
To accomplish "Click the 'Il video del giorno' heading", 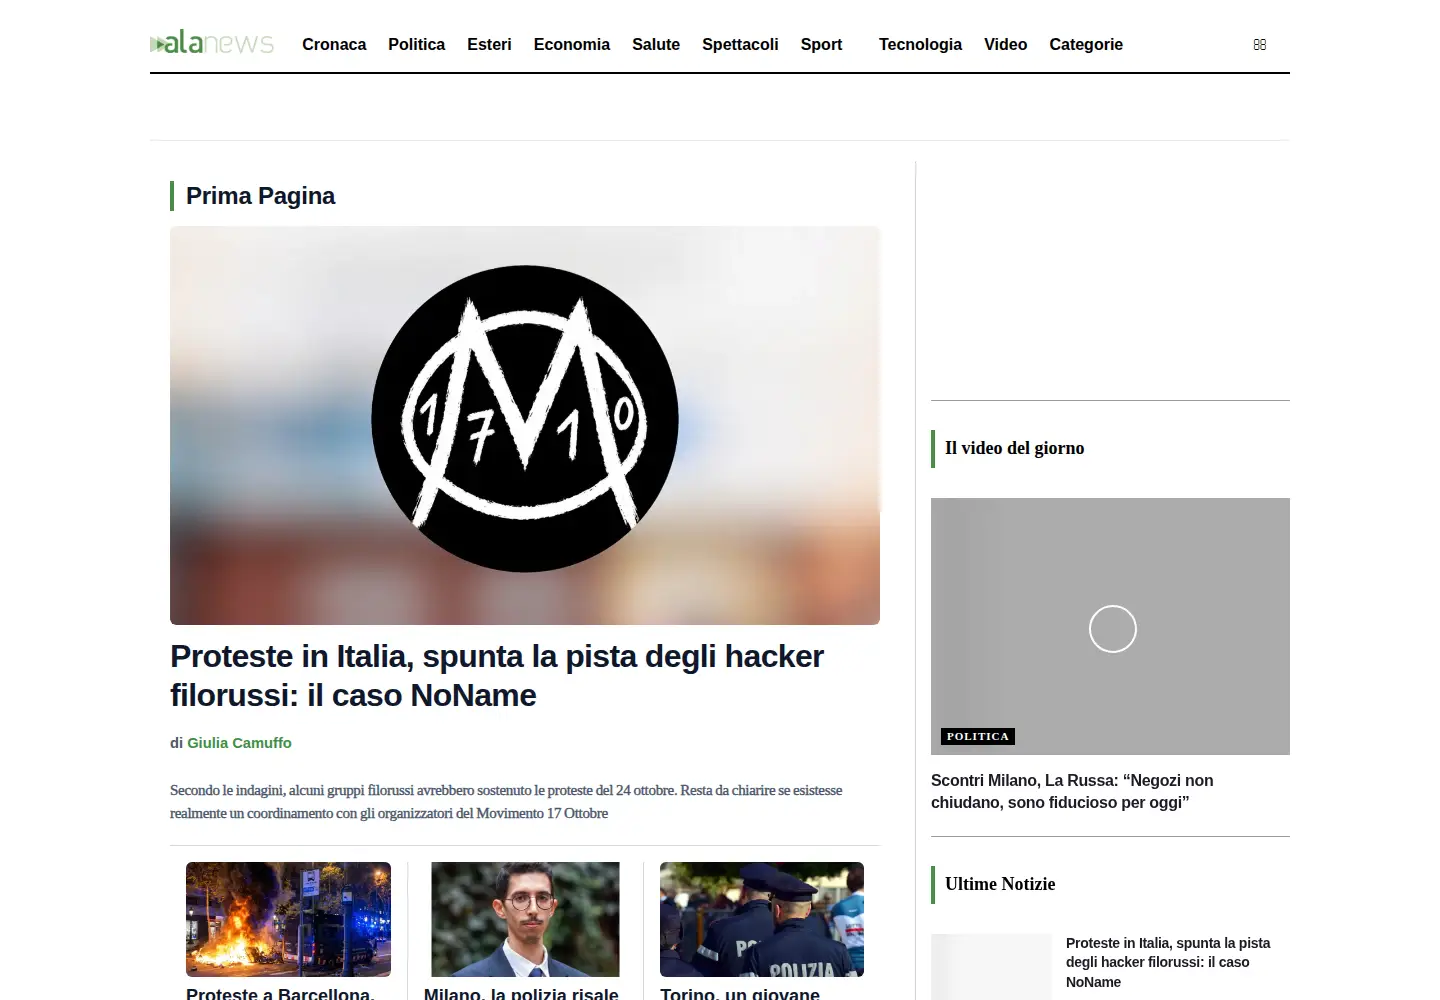I will [1014, 448].
